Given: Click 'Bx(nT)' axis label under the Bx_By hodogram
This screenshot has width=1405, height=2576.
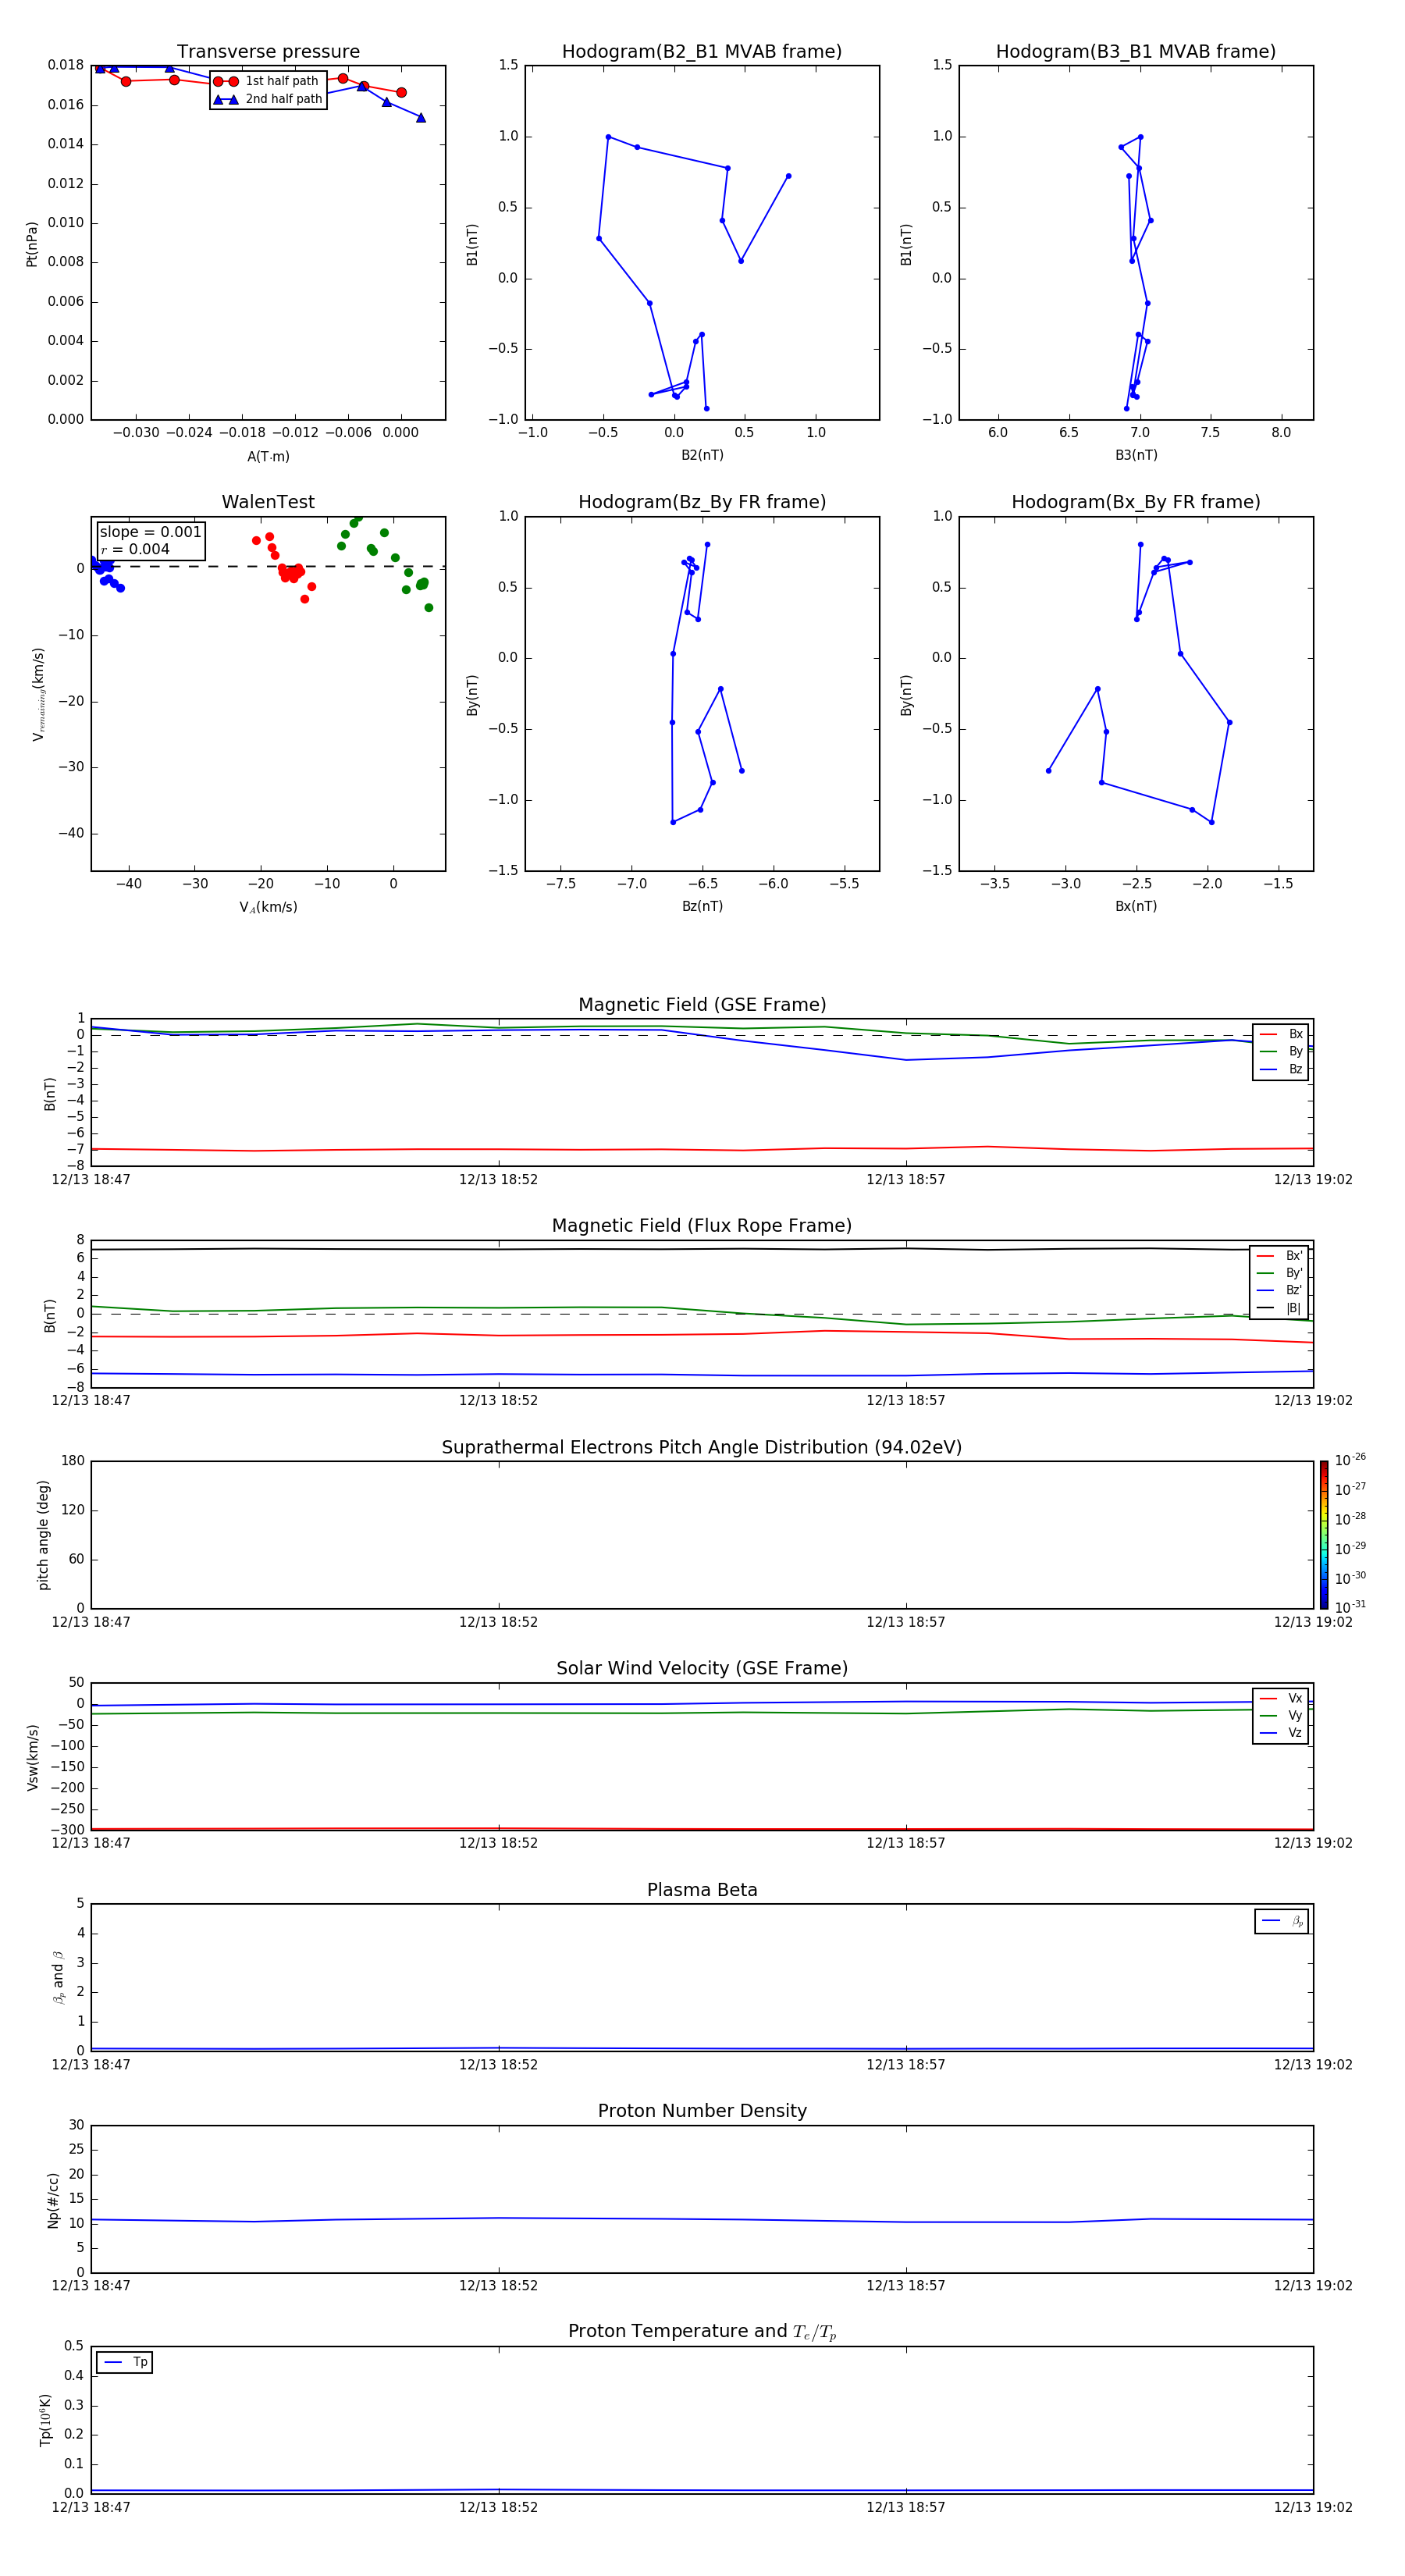Looking at the screenshot, I should pos(1136,906).
